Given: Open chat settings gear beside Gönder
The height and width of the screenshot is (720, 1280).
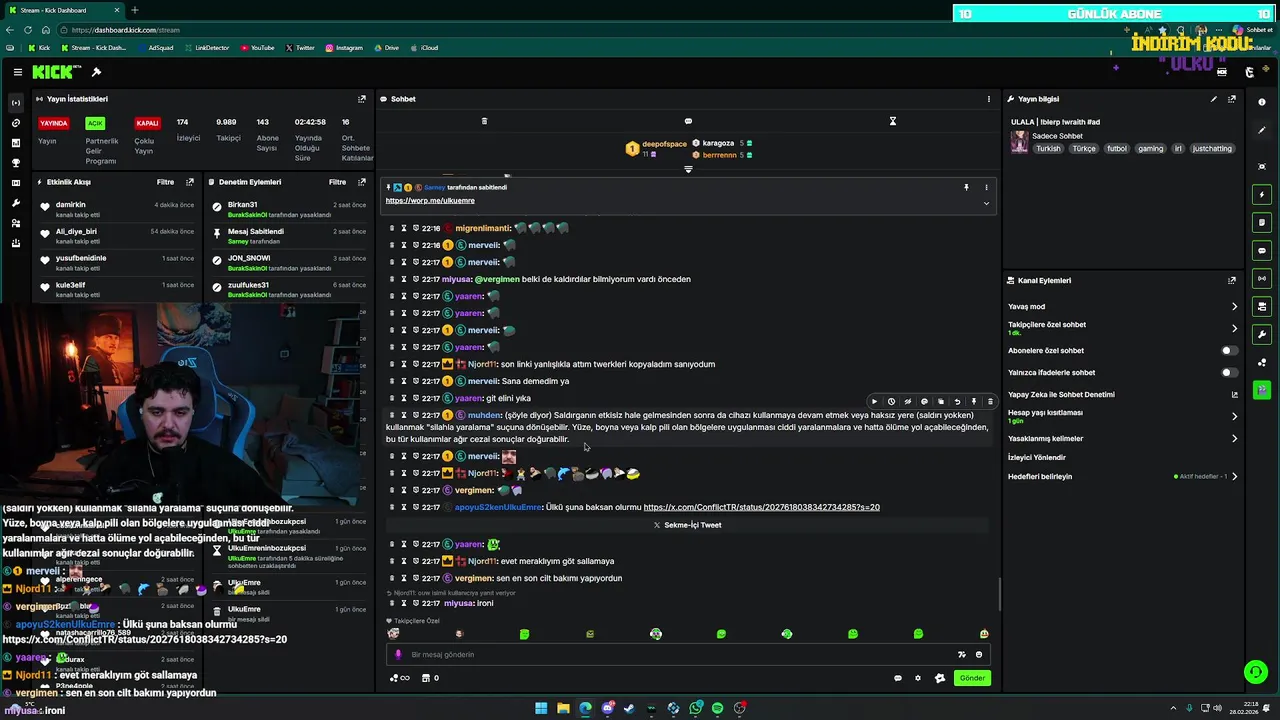Looking at the screenshot, I should pyautogui.click(x=918, y=678).
